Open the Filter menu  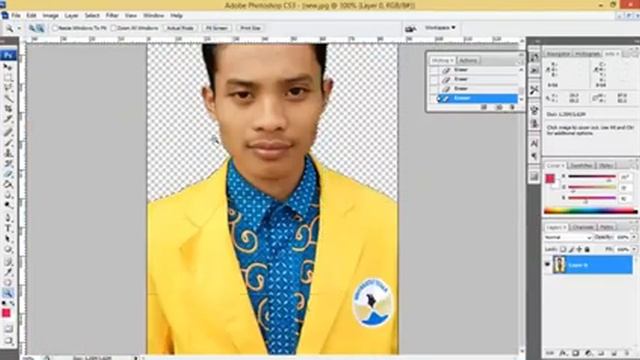click(112, 16)
